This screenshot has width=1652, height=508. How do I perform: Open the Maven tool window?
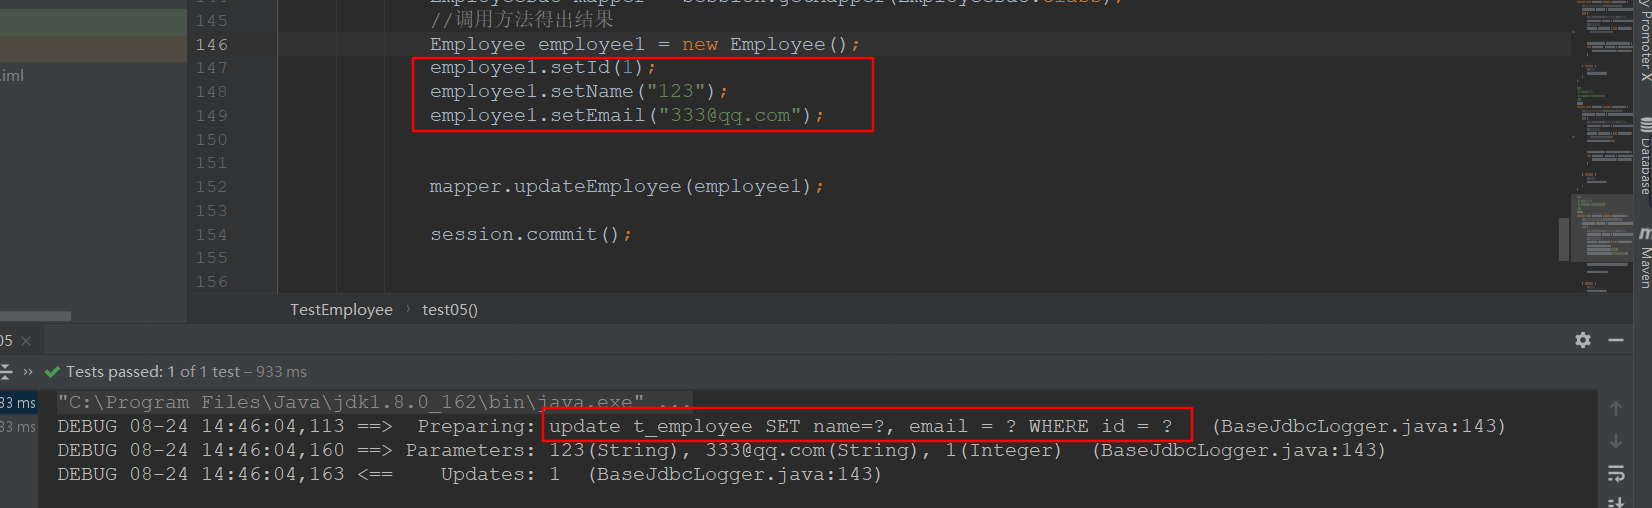coord(1645,258)
